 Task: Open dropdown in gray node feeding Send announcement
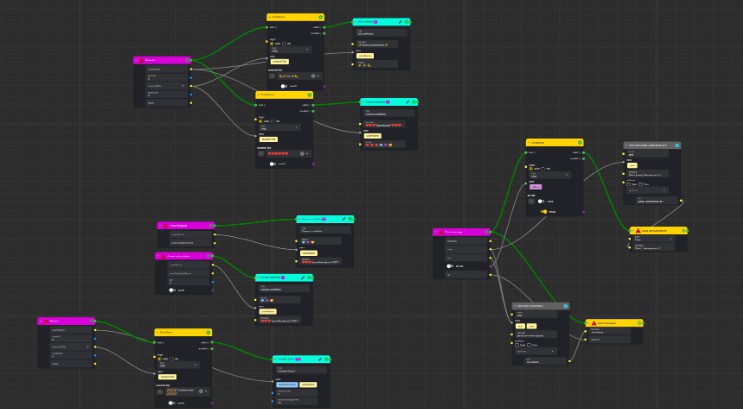647,190
